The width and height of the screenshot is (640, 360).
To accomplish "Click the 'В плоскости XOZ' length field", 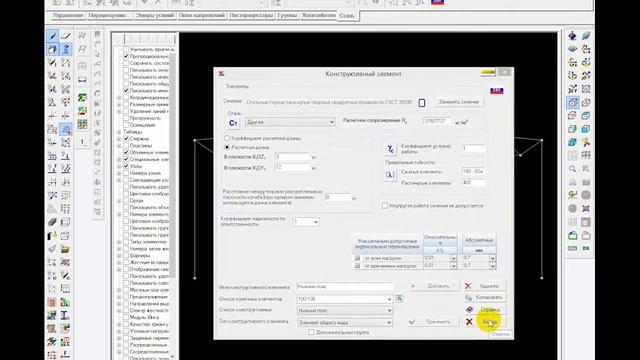I will [293, 157].
